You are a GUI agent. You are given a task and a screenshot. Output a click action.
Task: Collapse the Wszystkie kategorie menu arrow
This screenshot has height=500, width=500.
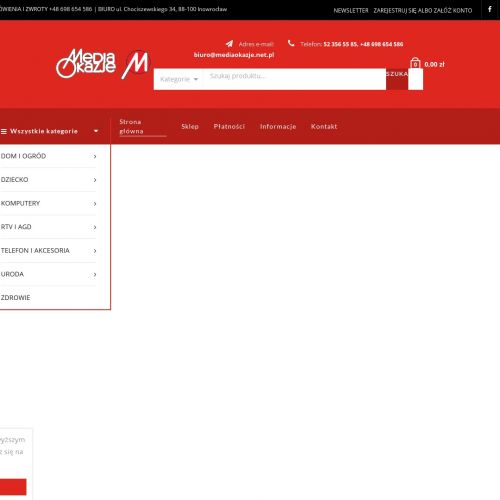(96, 131)
